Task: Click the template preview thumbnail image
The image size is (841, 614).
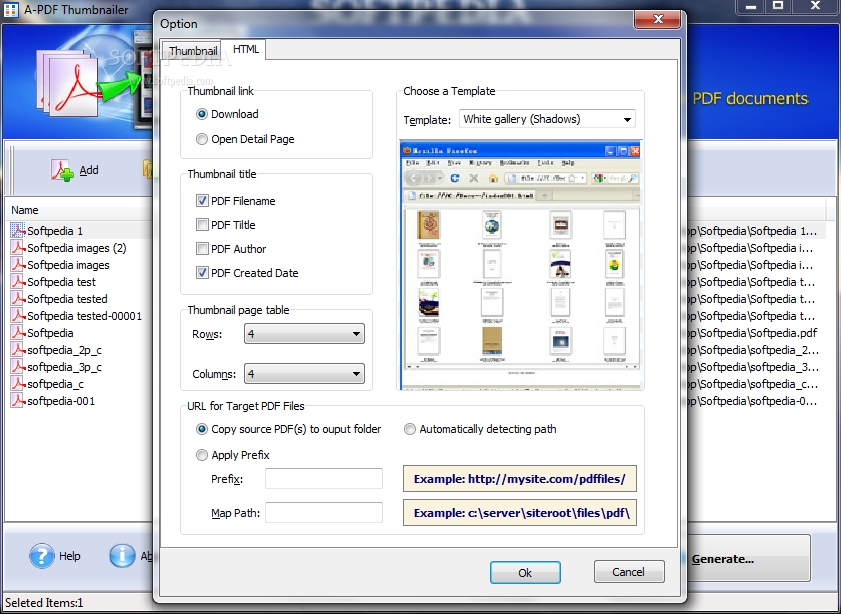Action: coord(520,265)
